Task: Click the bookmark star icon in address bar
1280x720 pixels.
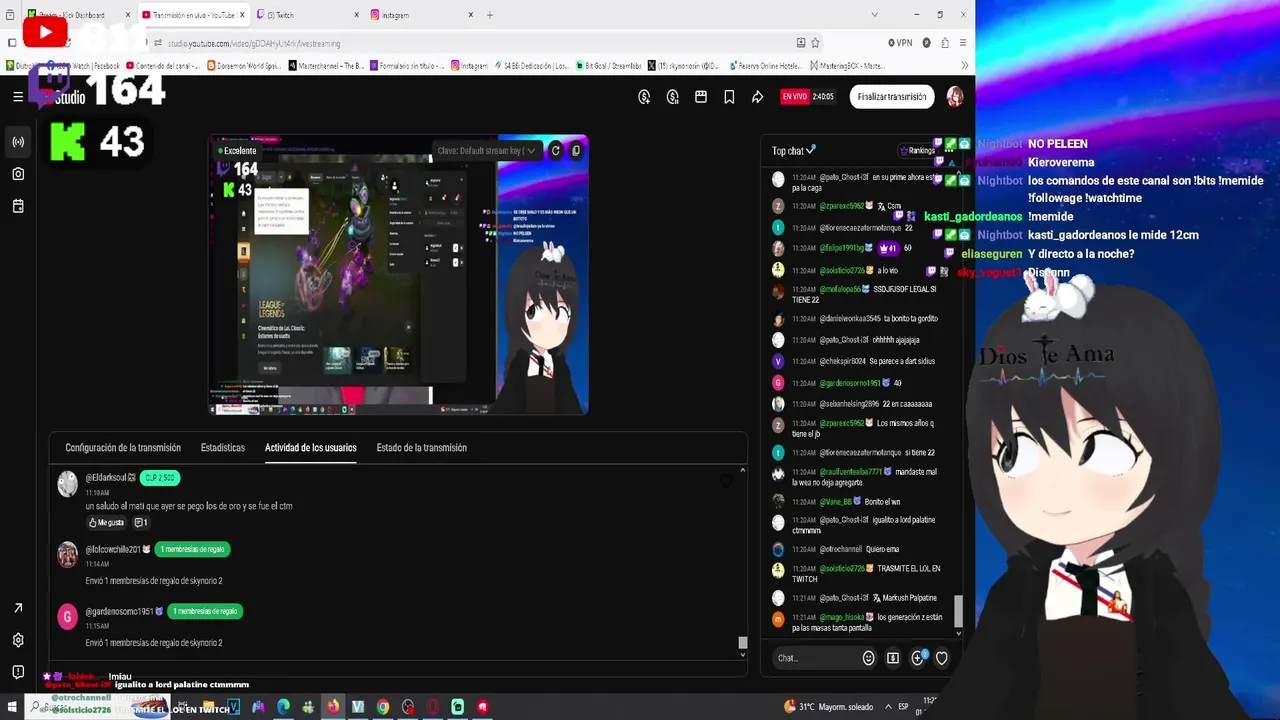Action: click(x=815, y=43)
